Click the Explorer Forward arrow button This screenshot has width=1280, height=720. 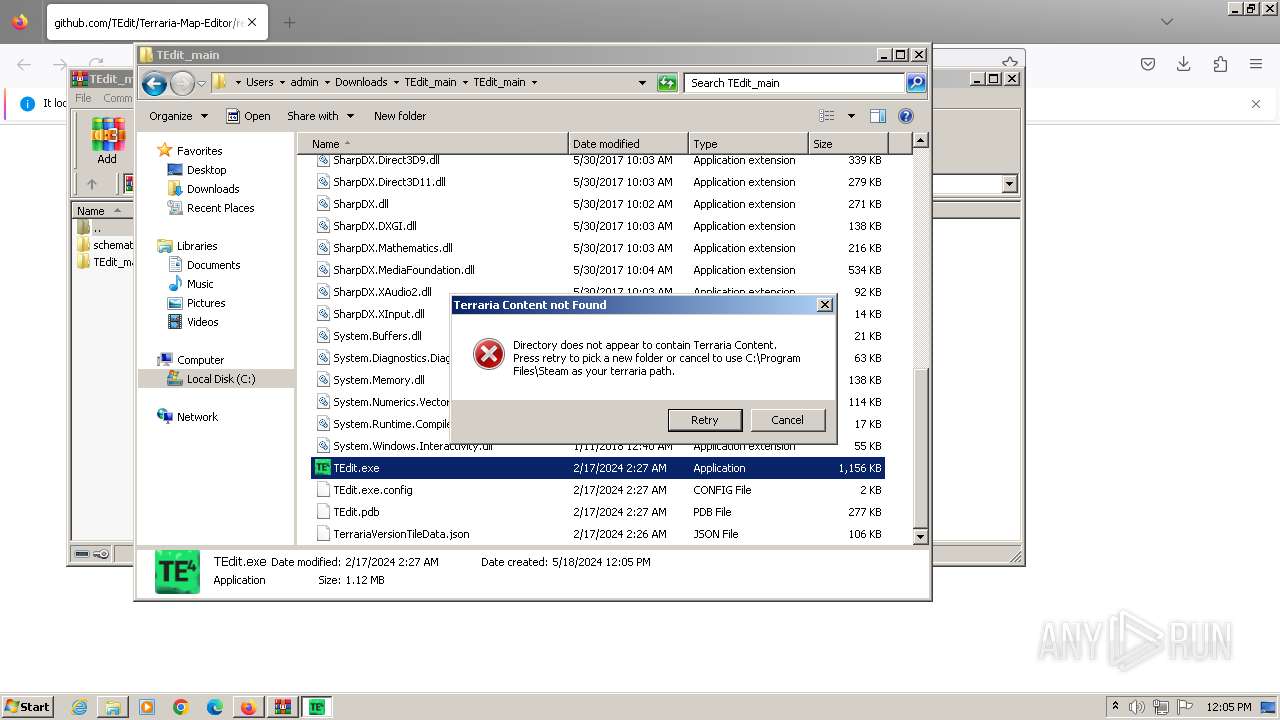click(182, 83)
